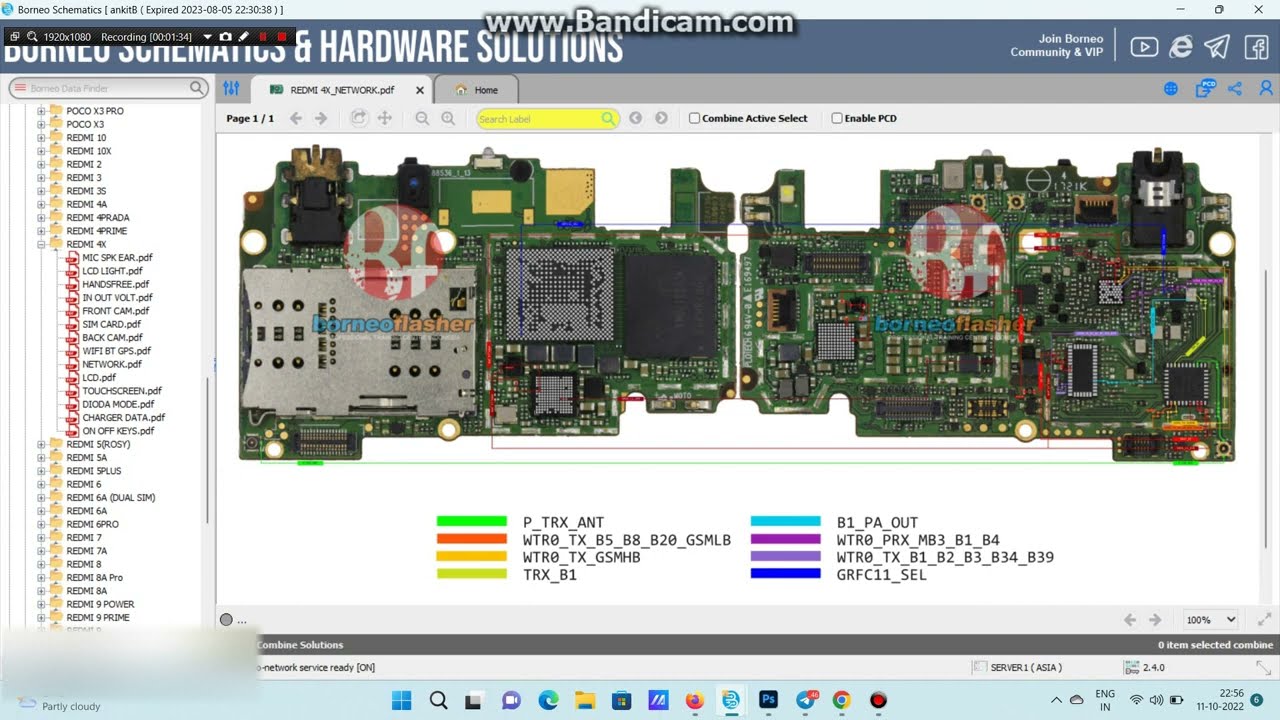
Task: Click the next arrow near zoom percentage
Action: pyautogui.click(x=1155, y=620)
